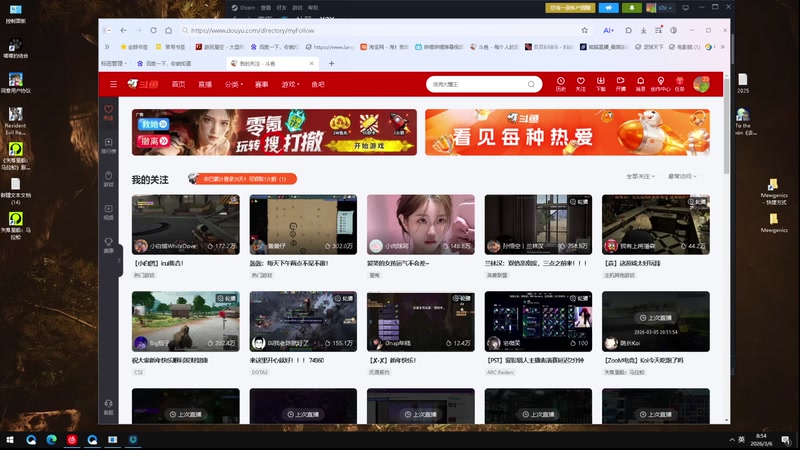
Task: Open the browser AI+ assistant button
Action: point(608,31)
